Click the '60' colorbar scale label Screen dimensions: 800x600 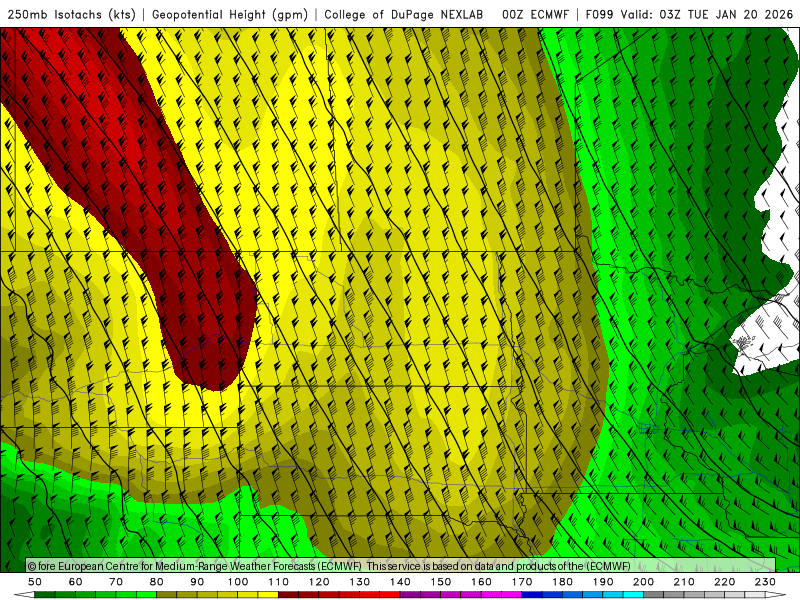[x=75, y=582]
